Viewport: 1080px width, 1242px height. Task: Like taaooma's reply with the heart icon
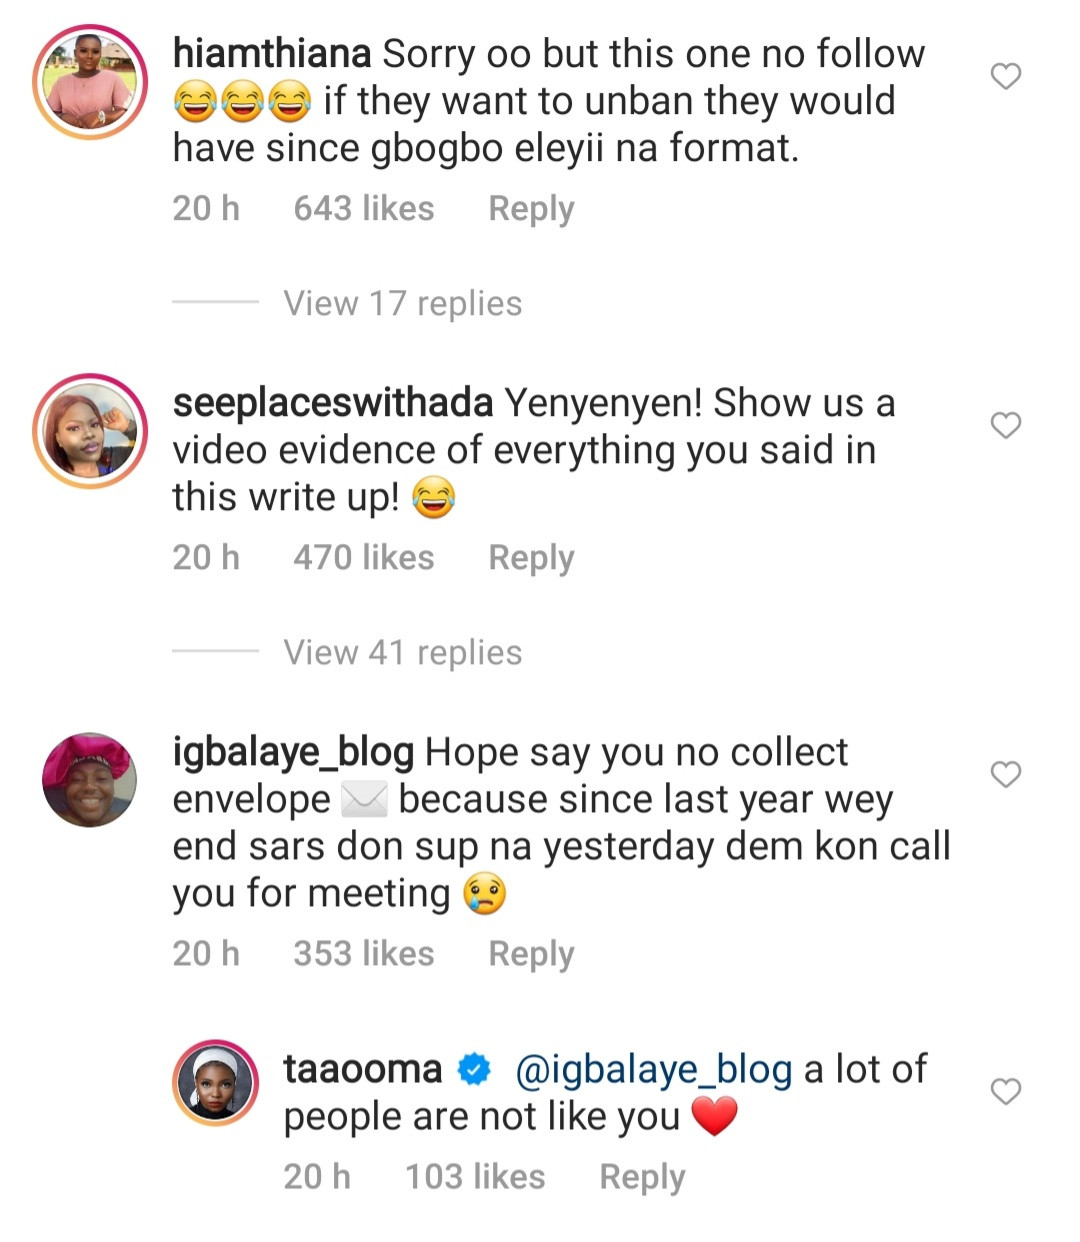(1005, 1091)
